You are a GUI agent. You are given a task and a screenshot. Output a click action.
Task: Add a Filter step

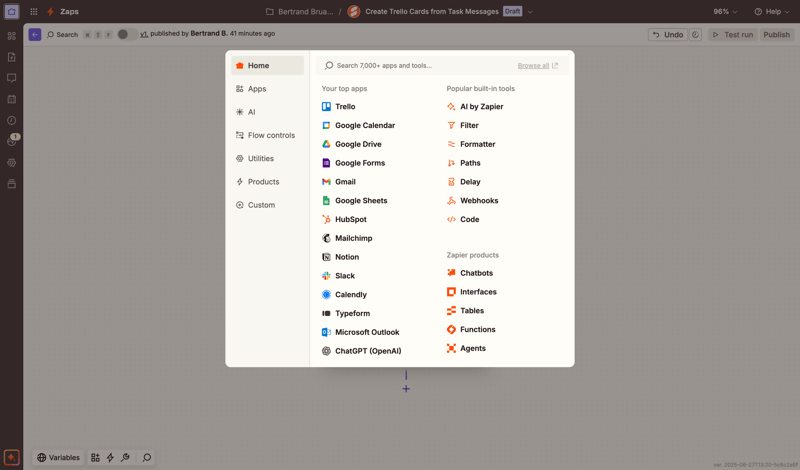click(463, 126)
